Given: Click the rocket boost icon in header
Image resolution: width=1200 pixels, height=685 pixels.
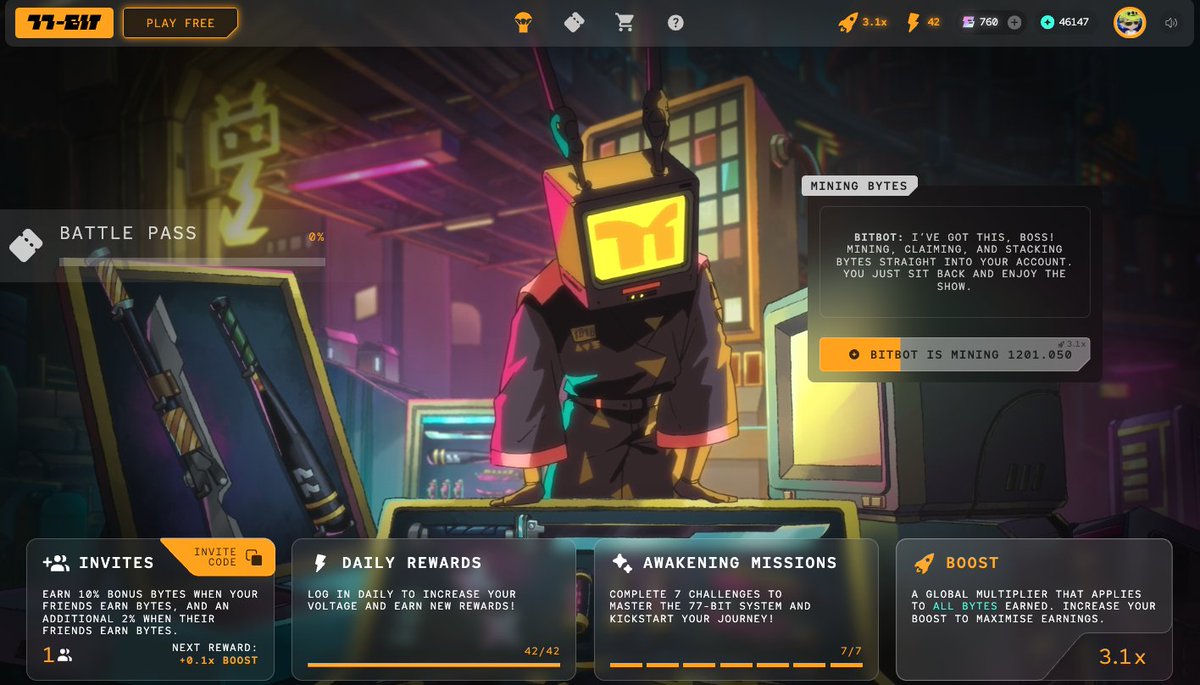Looking at the screenshot, I should (x=848, y=22).
